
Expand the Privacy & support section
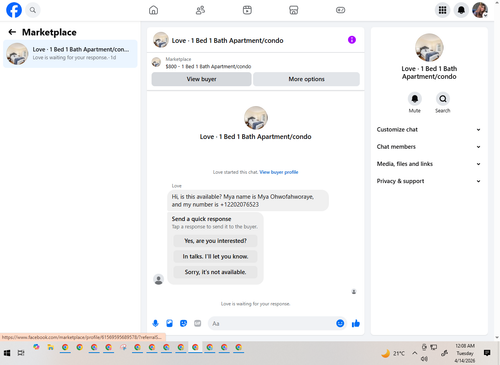click(429, 181)
